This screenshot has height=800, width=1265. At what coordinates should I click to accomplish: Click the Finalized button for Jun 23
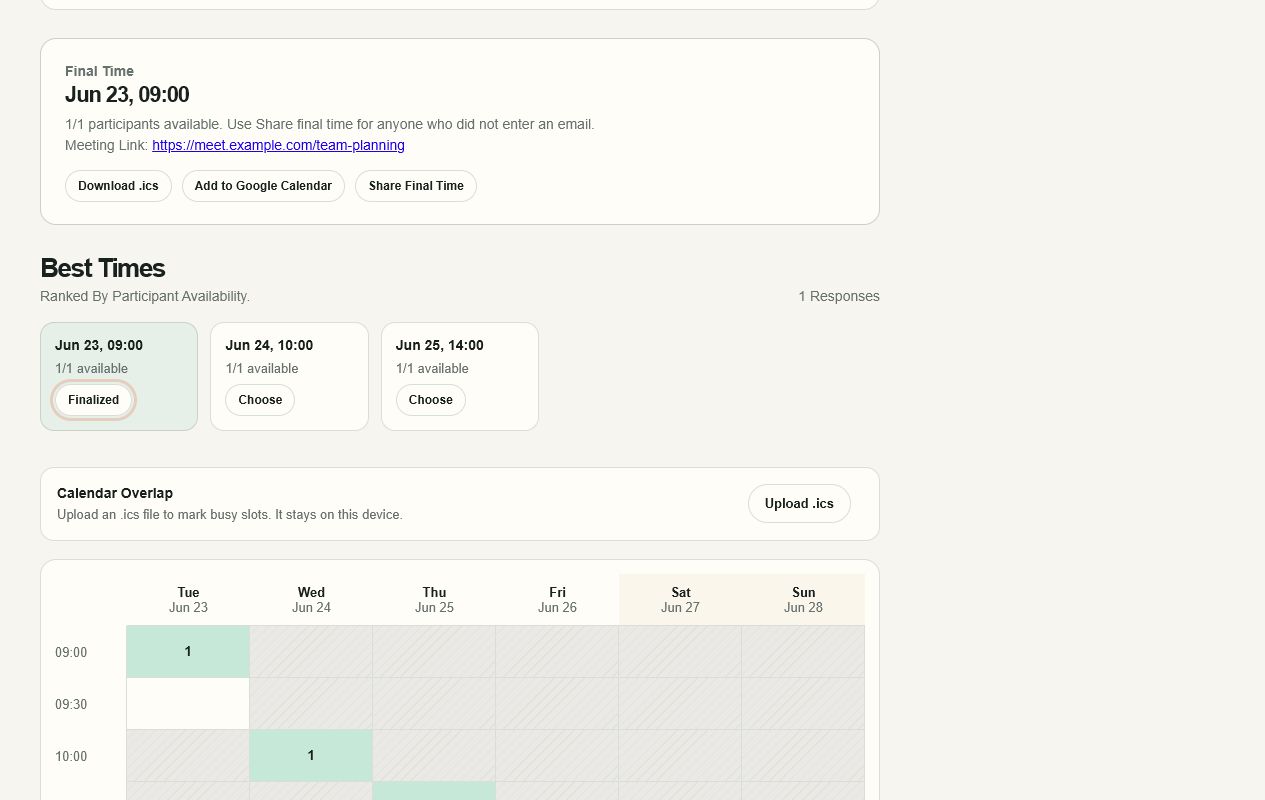(93, 400)
